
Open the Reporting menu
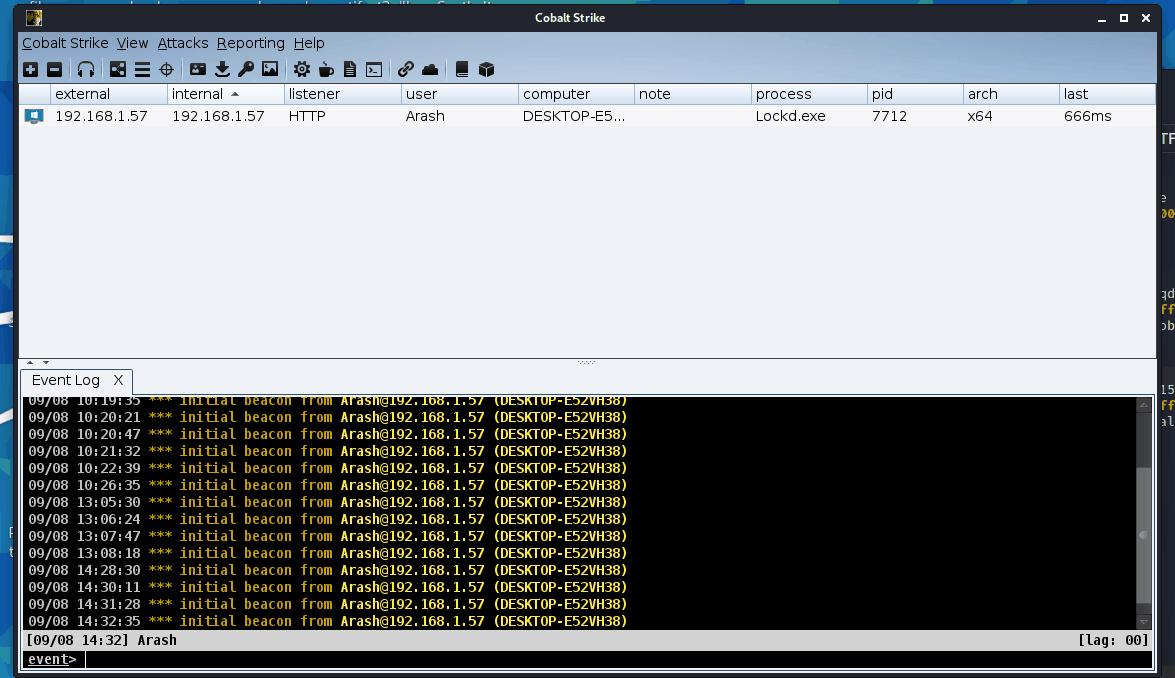point(250,43)
